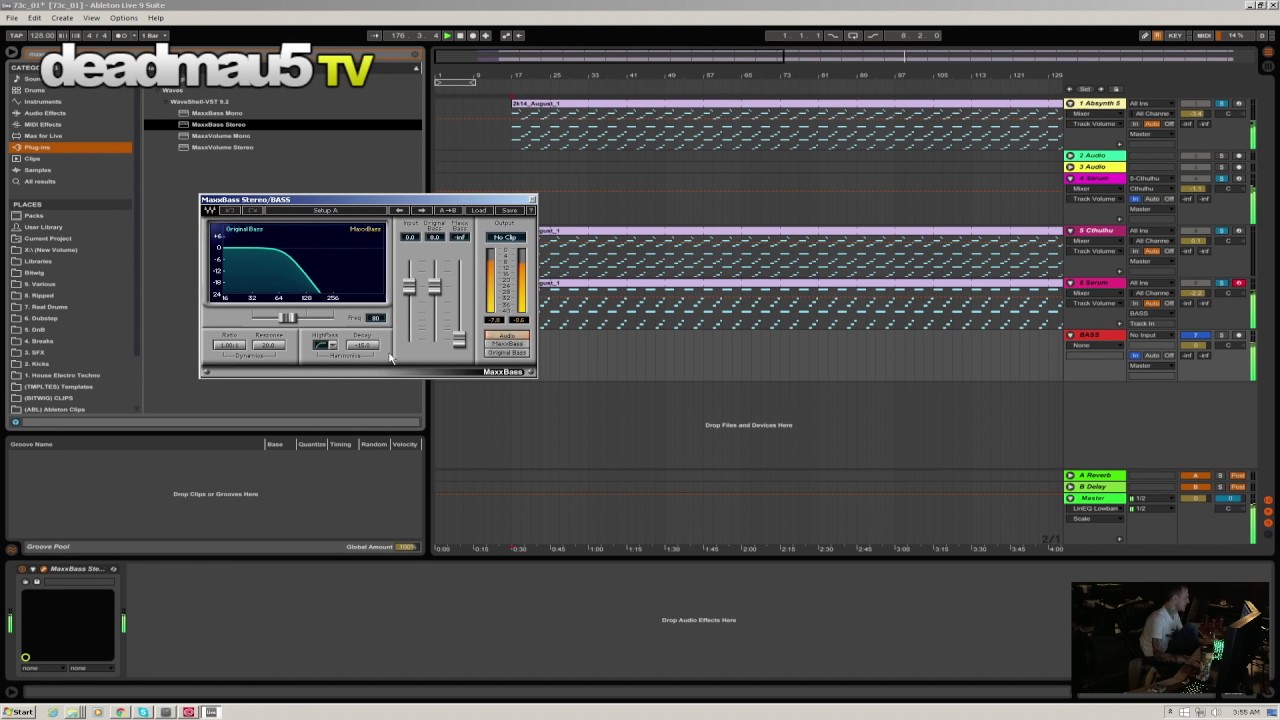Unfold the 2 Audio track
Screen dimensions: 1280x720
pyautogui.click(x=1070, y=156)
